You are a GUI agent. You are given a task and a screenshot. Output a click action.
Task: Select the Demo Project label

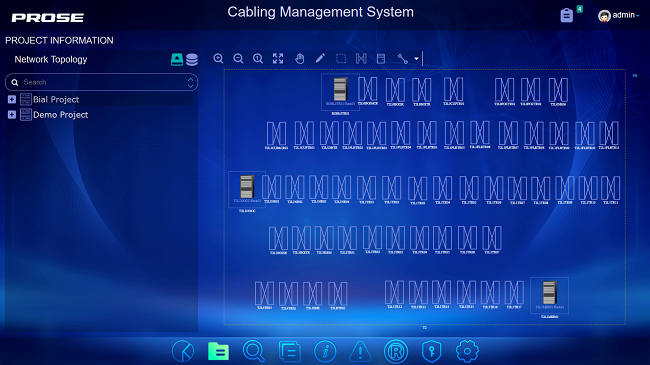point(61,115)
